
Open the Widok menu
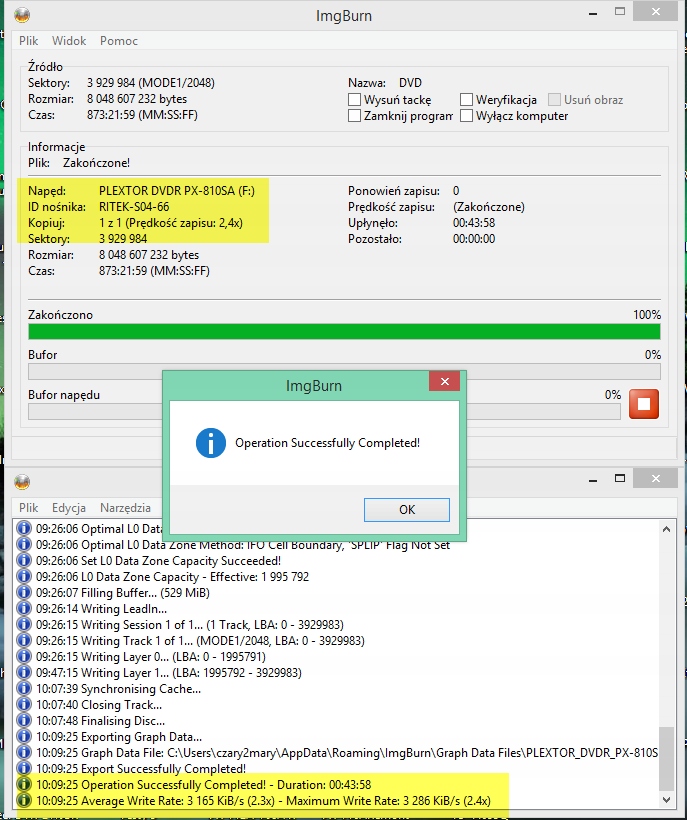69,41
